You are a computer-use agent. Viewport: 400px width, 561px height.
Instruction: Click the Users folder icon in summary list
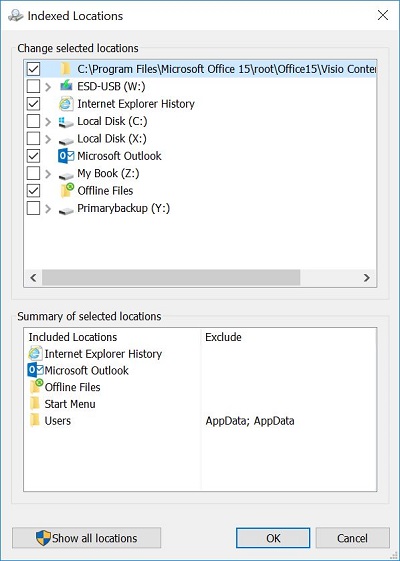click(35, 421)
